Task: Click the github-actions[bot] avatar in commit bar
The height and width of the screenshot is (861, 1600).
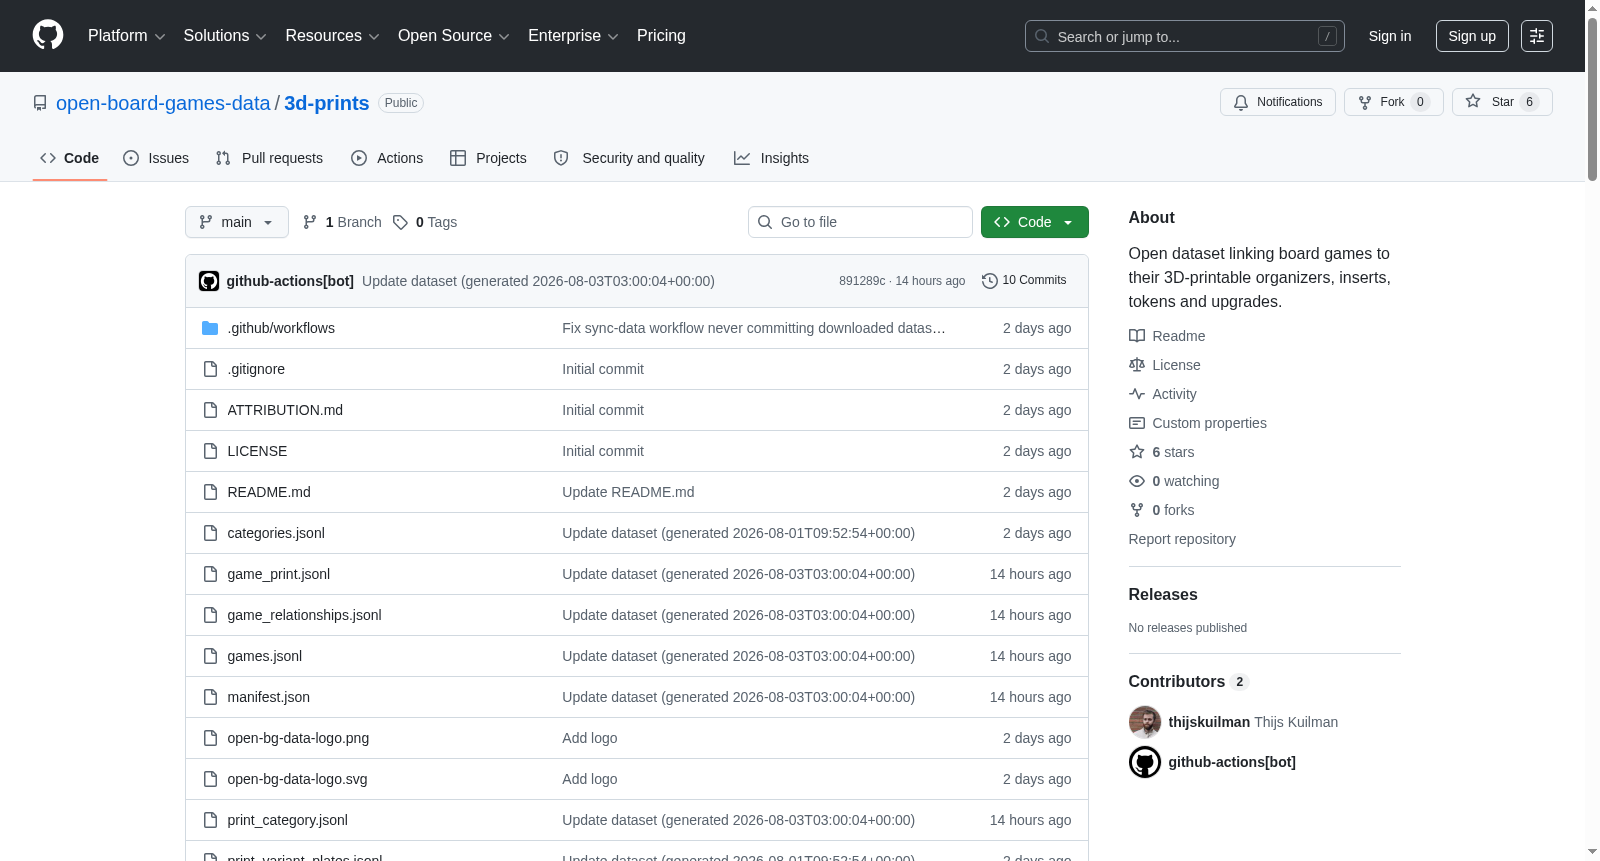Action: coord(209,281)
